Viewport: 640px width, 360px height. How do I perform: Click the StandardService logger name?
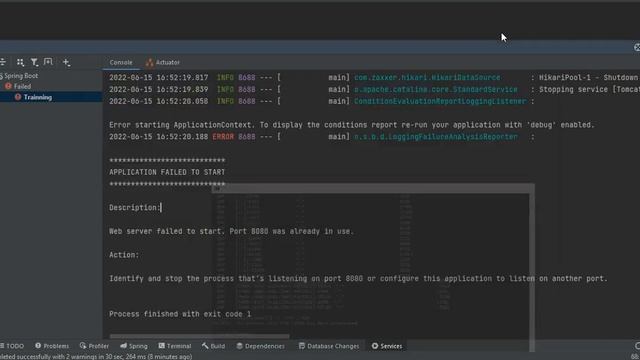click(436, 89)
